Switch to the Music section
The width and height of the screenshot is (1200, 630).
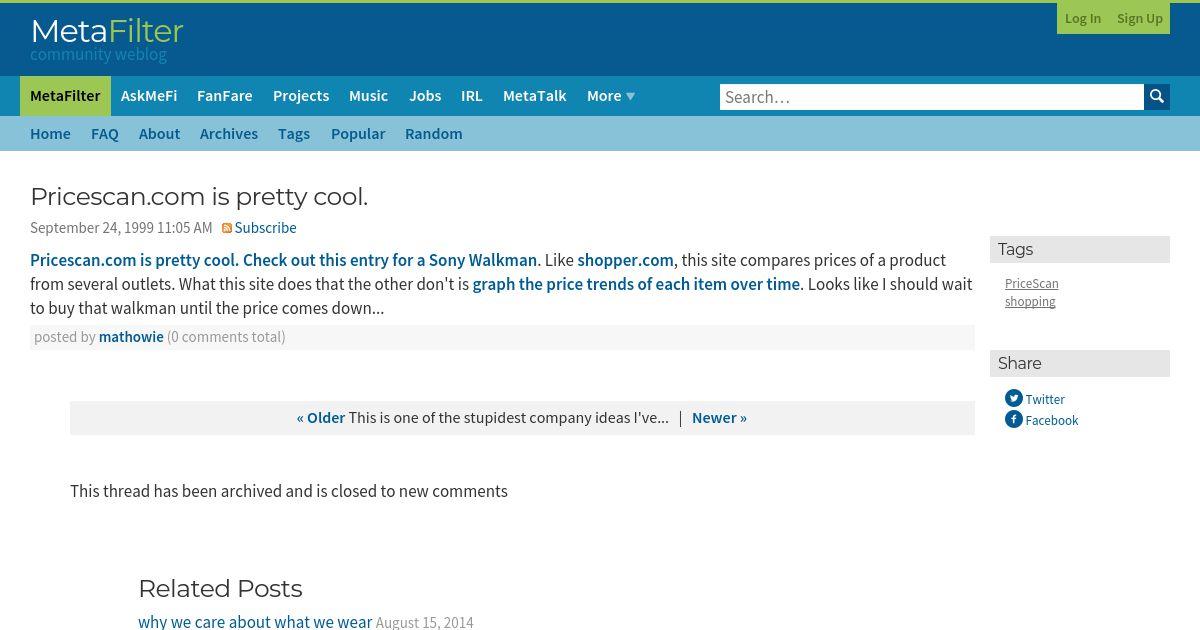(x=368, y=96)
